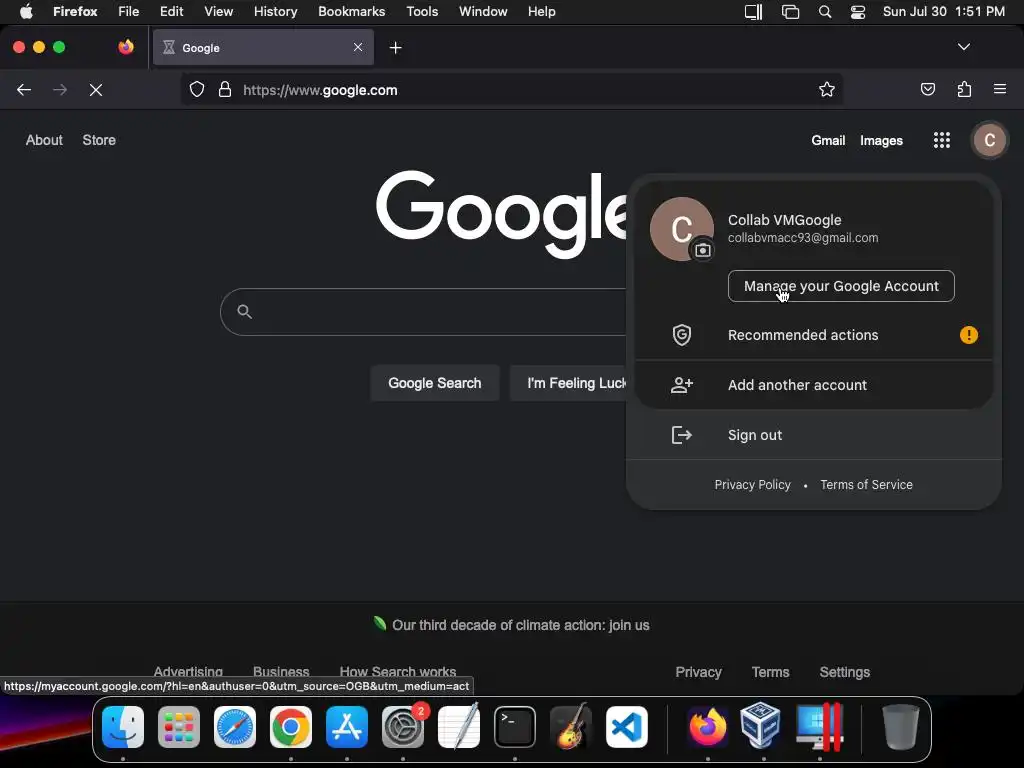Click I'm Feeling Lucky button
Viewport: 1024px width, 768px height.
coord(569,383)
